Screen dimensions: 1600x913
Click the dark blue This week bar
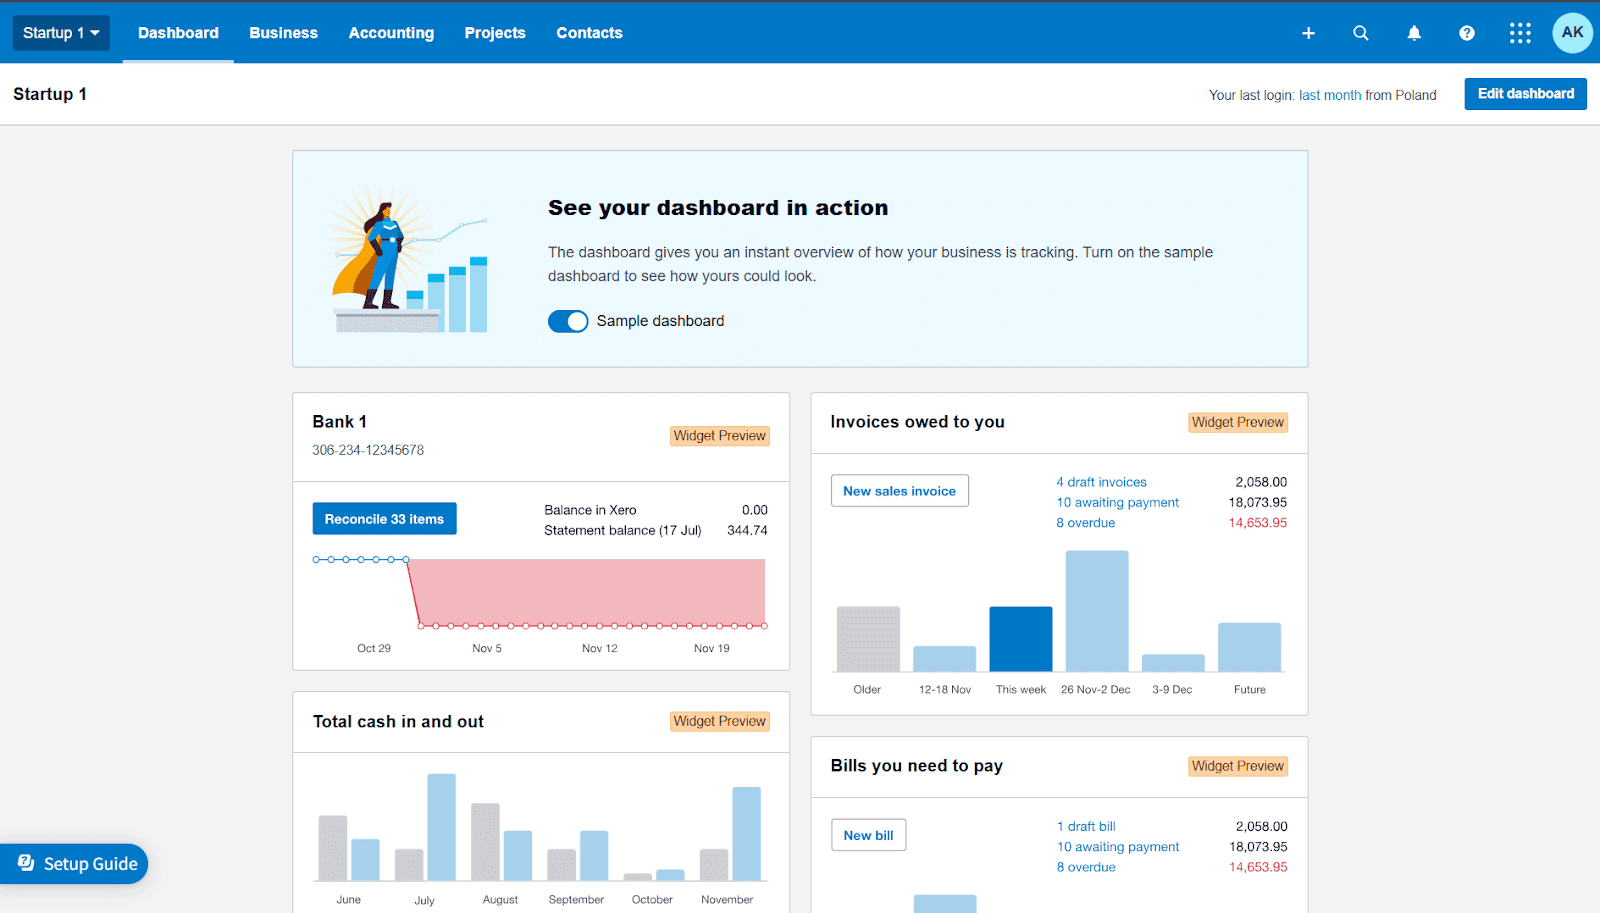pos(1020,639)
